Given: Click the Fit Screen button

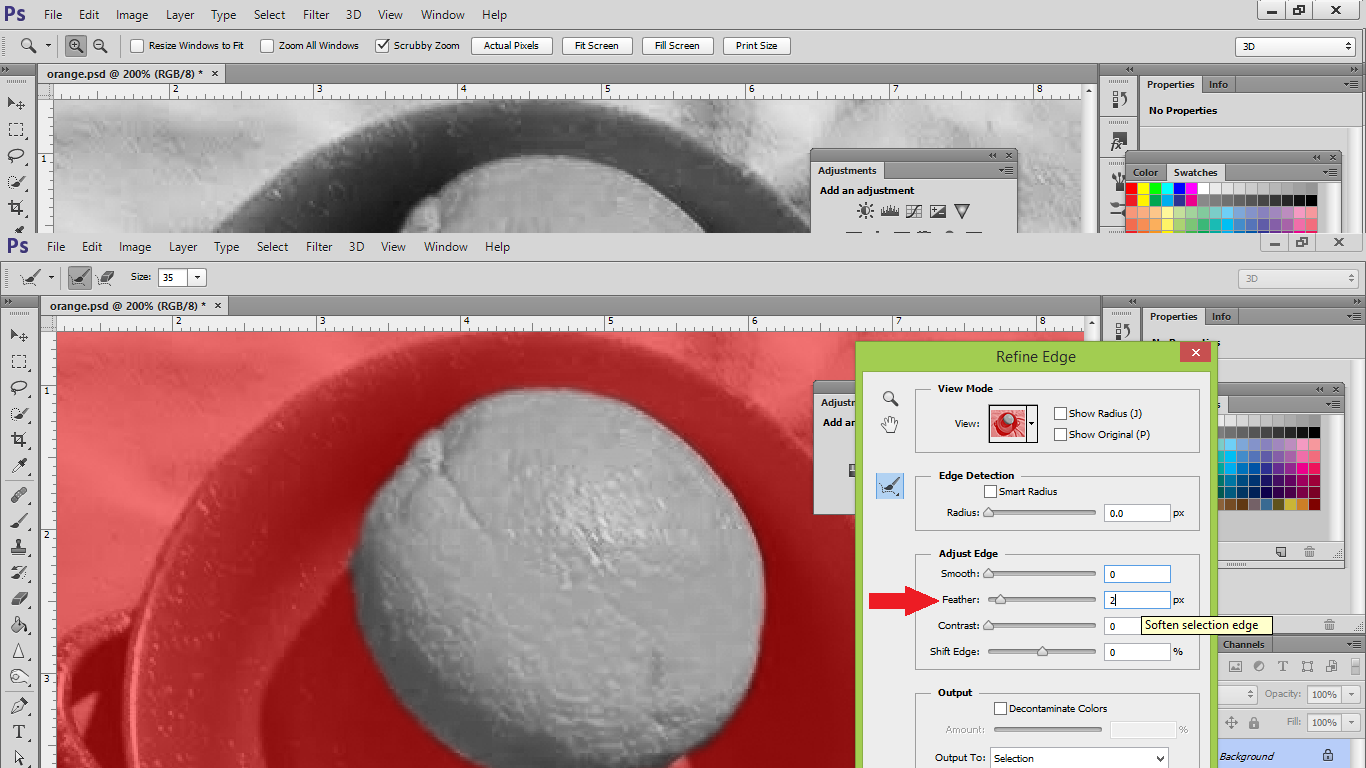Looking at the screenshot, I should [x=596, y=45].
